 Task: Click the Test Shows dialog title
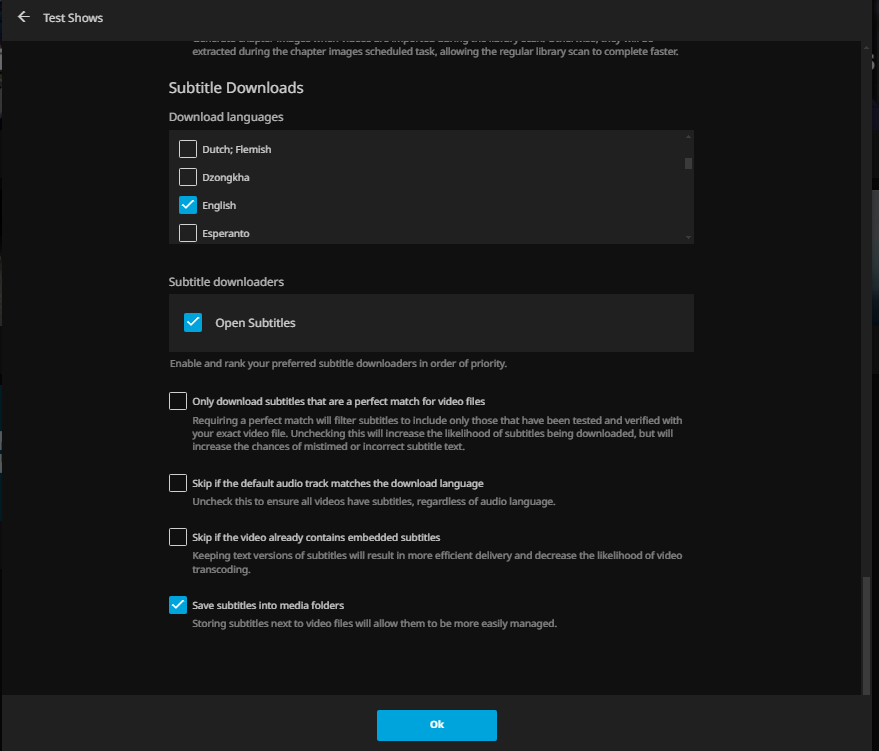(73, 18)
